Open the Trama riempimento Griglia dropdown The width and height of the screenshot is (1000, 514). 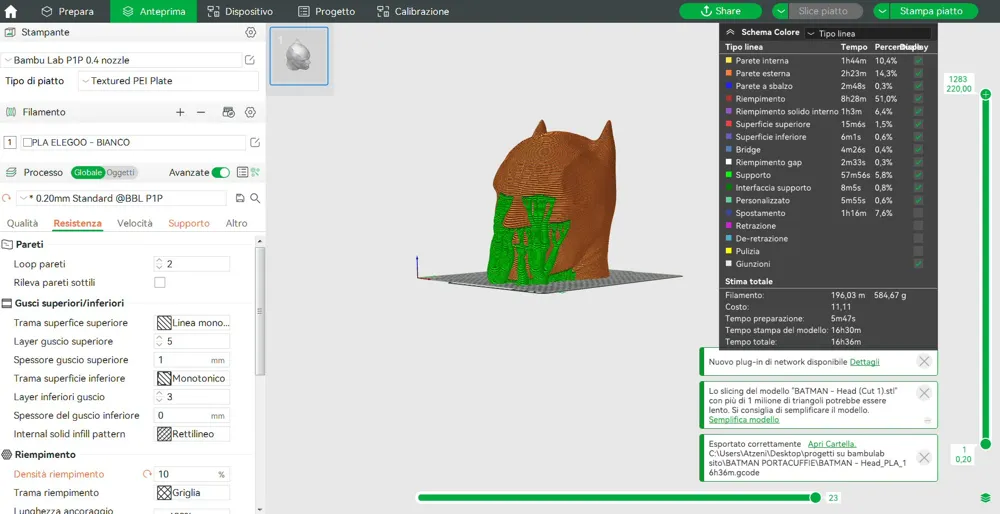193,492
